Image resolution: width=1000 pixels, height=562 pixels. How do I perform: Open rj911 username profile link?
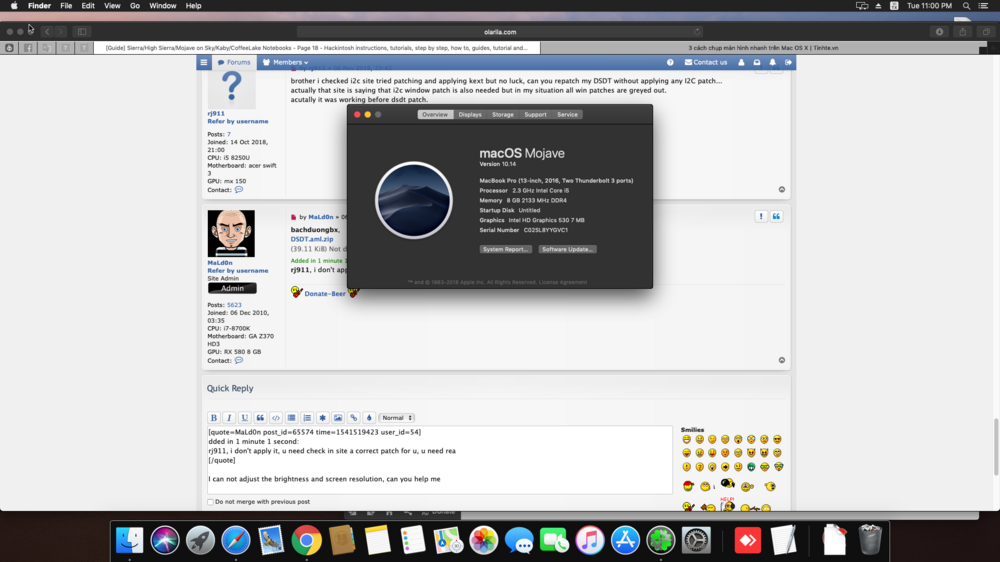[x=216, y=114]
